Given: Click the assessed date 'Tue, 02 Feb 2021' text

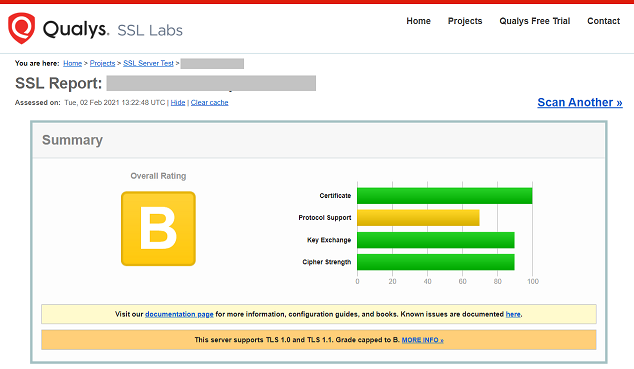Looking at the screenshot, I should pos(91,103).
